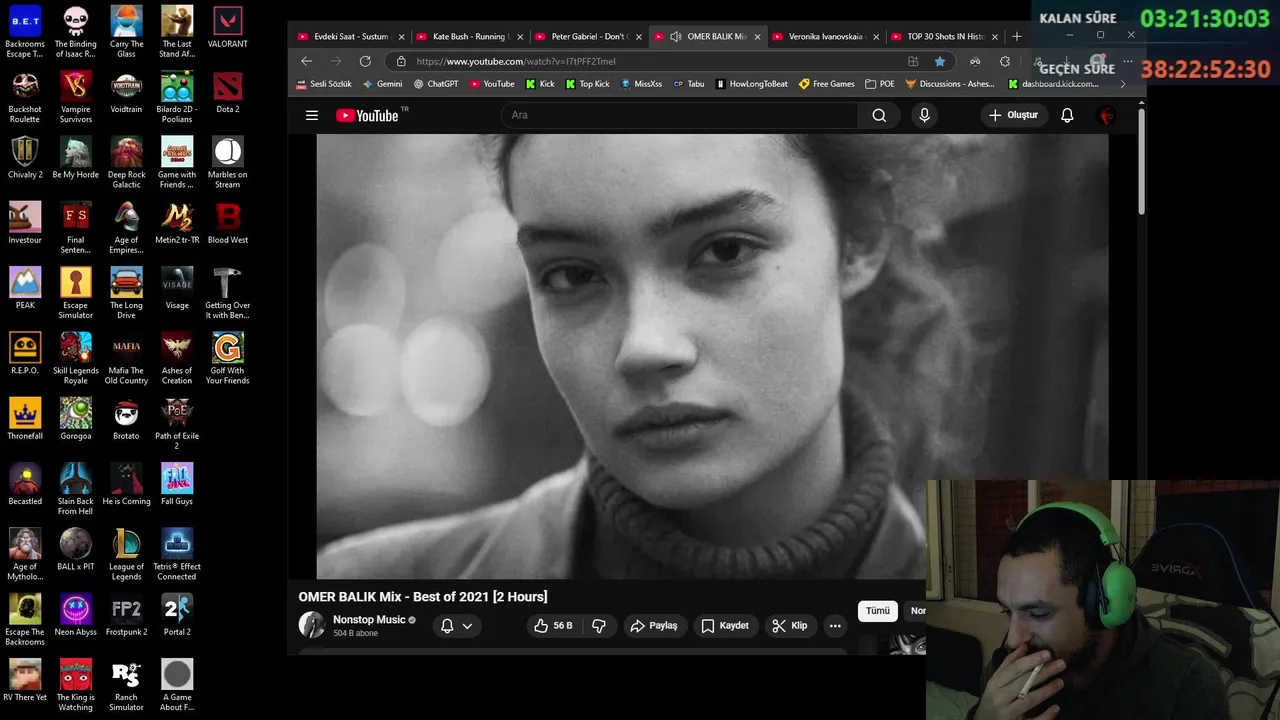The width and height of the screenshot is (1280, 720).
Task: Open browser settings three-dot menu
Action: click(1128, 61)
